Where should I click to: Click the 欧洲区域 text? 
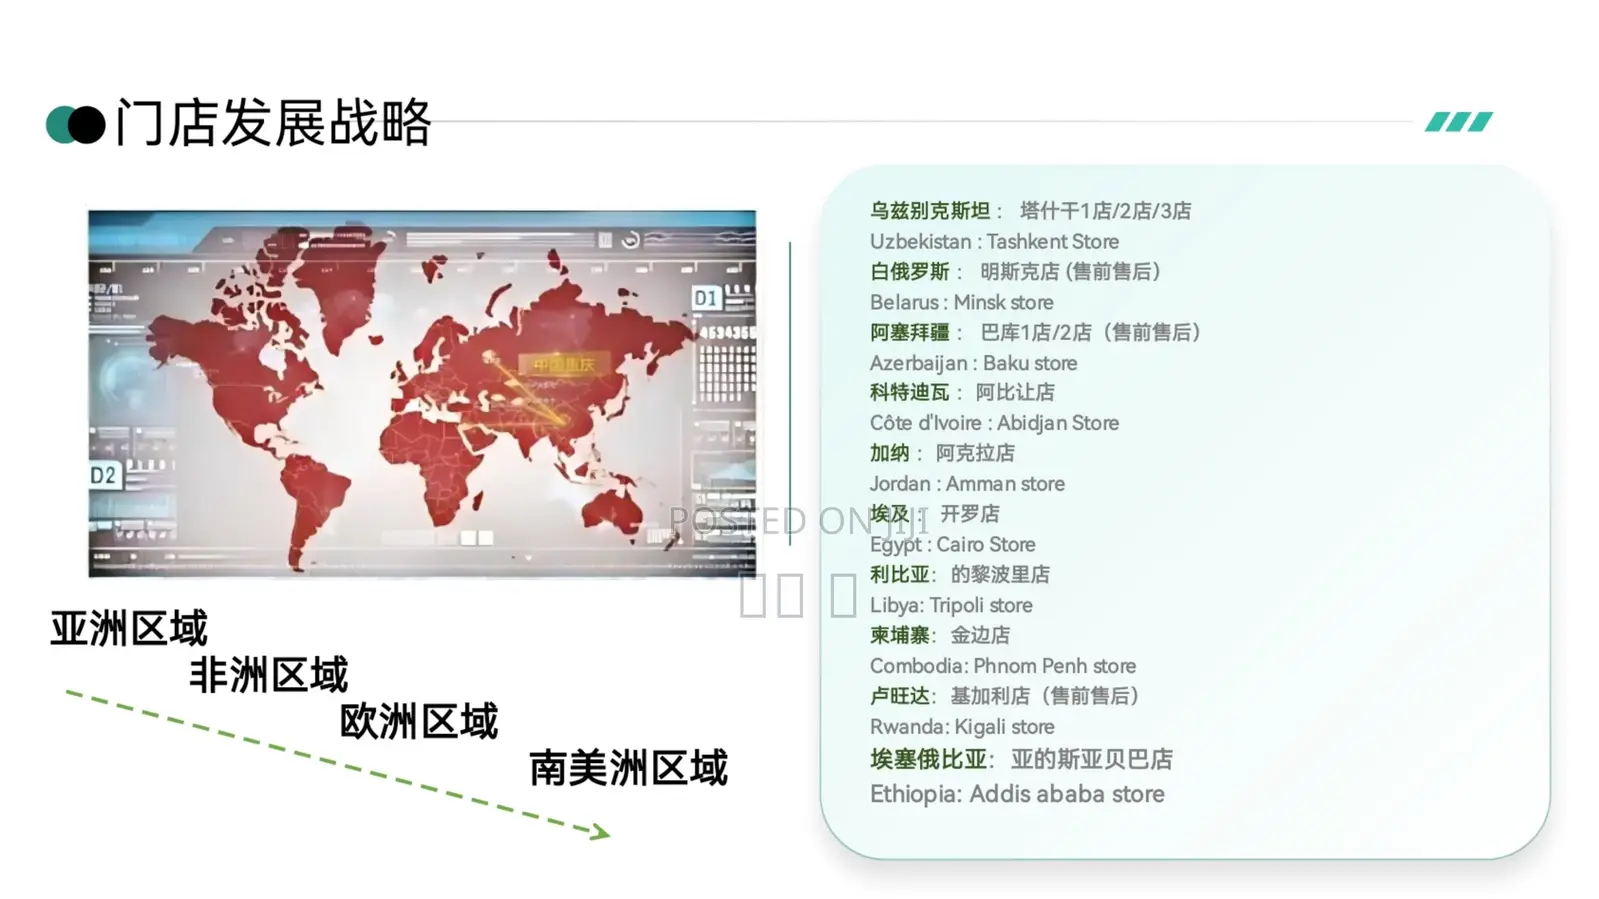tap(418, 722)
